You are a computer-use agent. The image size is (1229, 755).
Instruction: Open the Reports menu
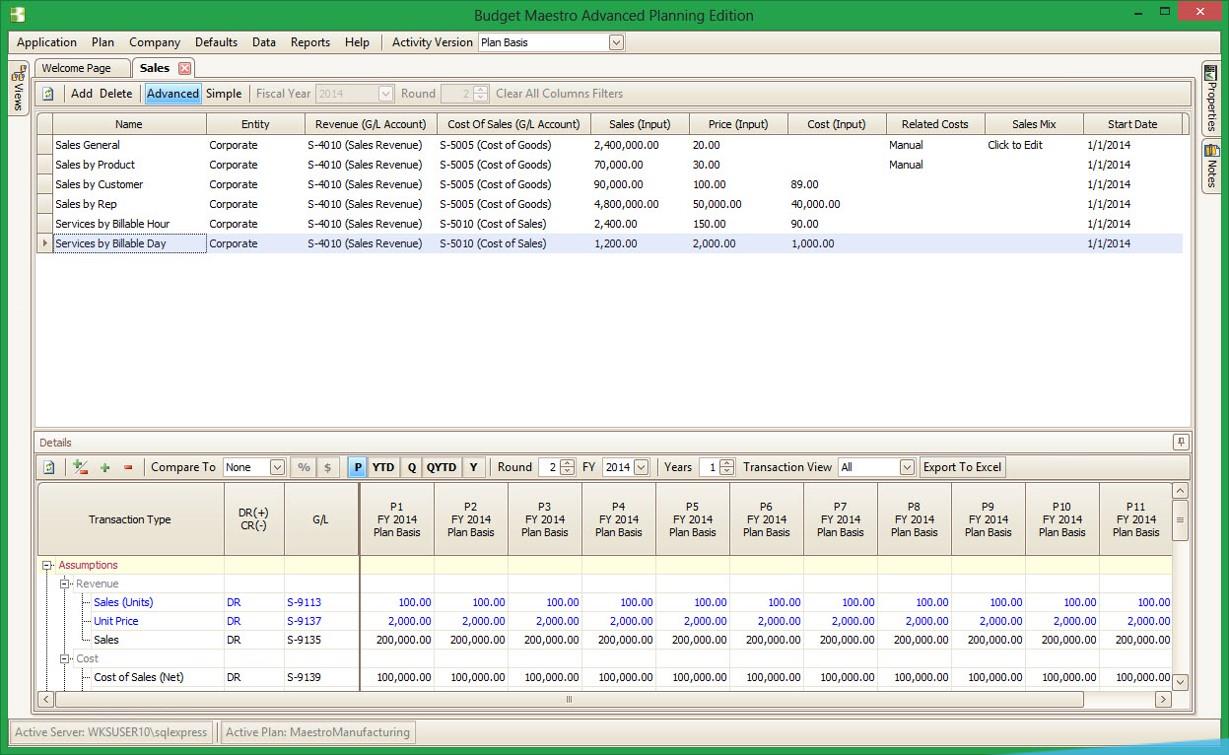point(310,42)
